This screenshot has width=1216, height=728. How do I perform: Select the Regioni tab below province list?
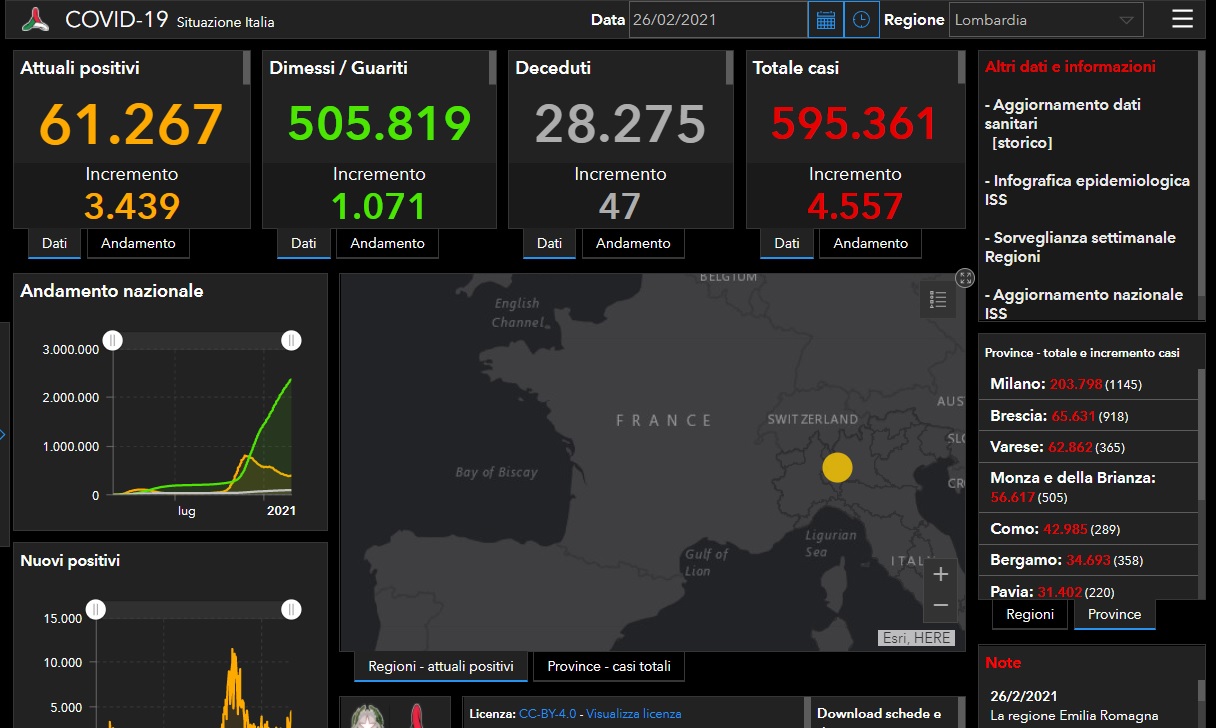click(1030, 614)
